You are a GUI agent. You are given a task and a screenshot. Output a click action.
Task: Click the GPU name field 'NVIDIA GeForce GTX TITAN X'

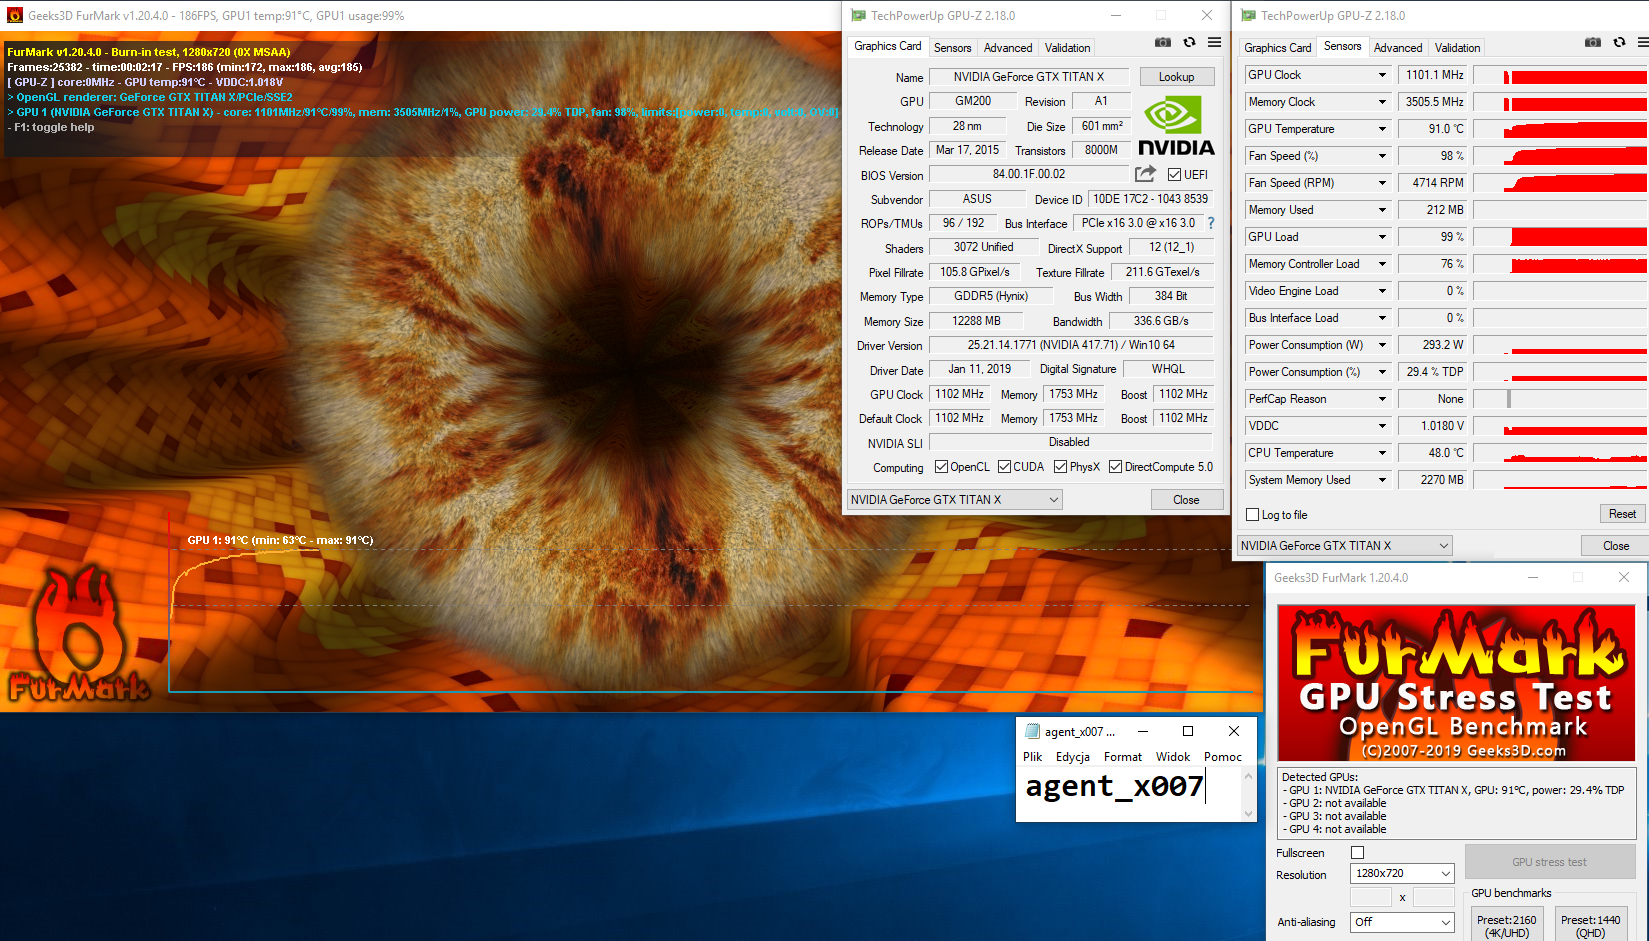[1029, 77]
